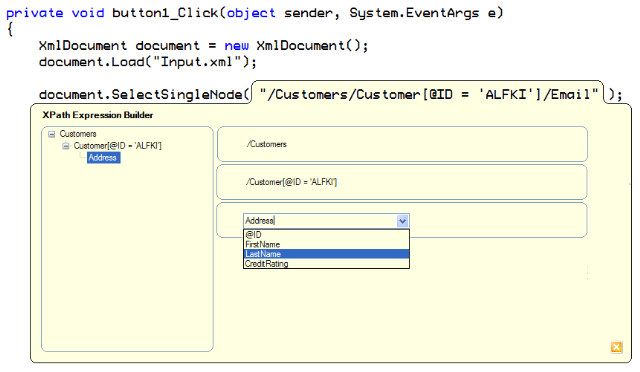The image size is (640, 372).
Task: Close the XPath Expression Builder popup
Action: [x=616, y=347]
